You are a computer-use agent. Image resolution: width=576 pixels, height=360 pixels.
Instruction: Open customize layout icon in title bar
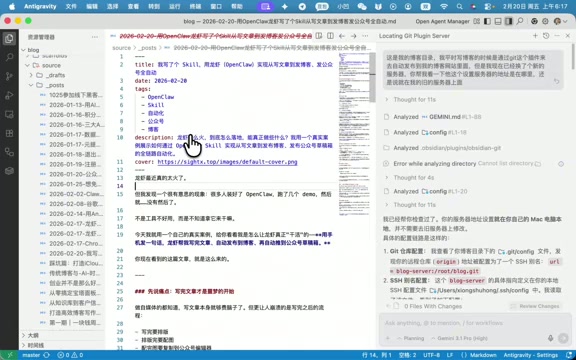coord(477,21)
